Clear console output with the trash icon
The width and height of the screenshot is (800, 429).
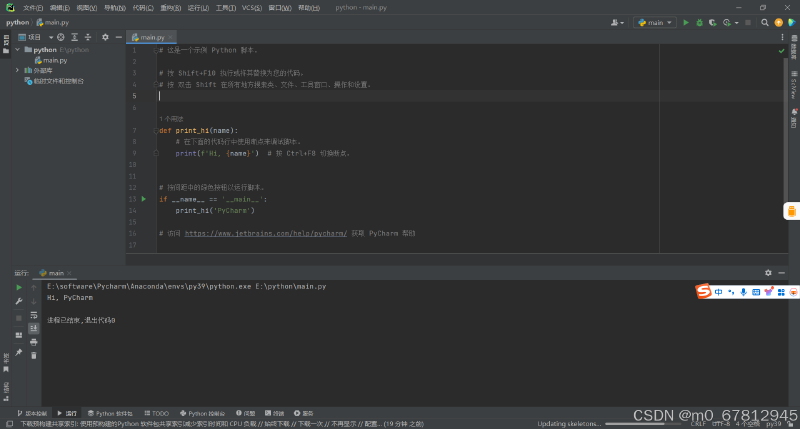pyautogui.click(x=34, y=355)
